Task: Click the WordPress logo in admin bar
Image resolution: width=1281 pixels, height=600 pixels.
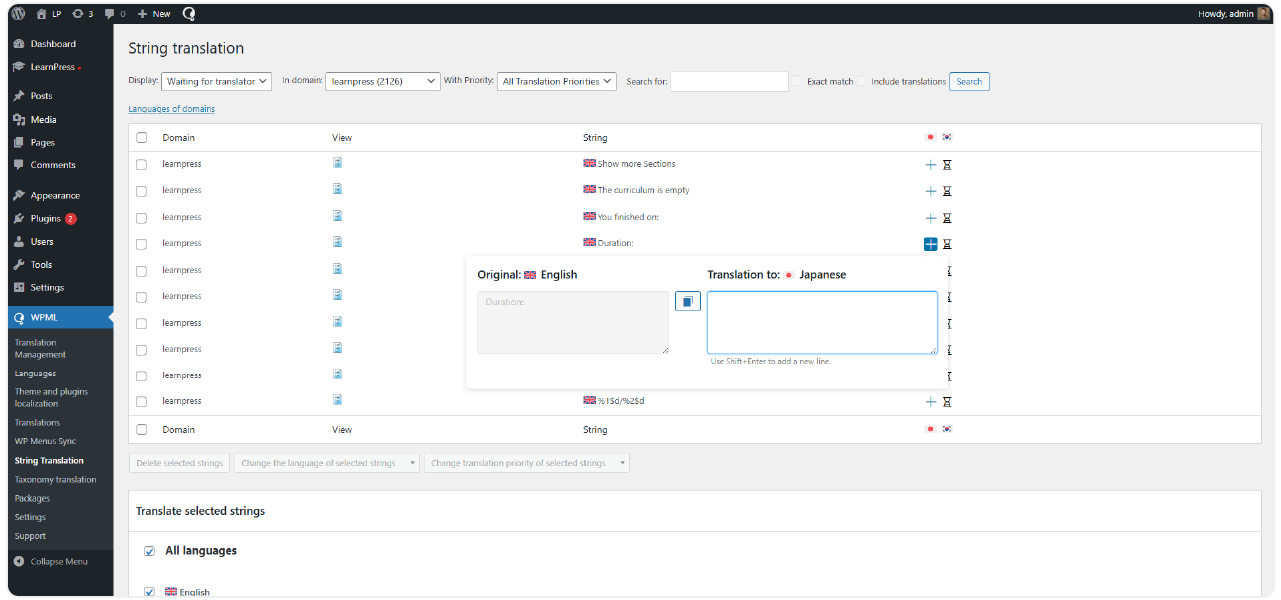Action: (18, 14)
